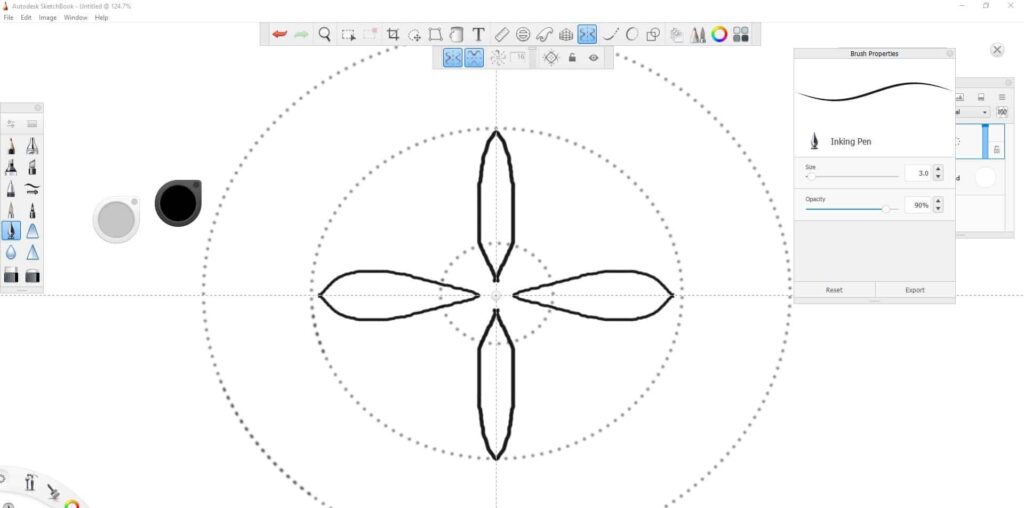Image resolution: width=1024 pixels, height=508 pixels.
Task: Open brush library from brush palette
Action: (32, 123)
